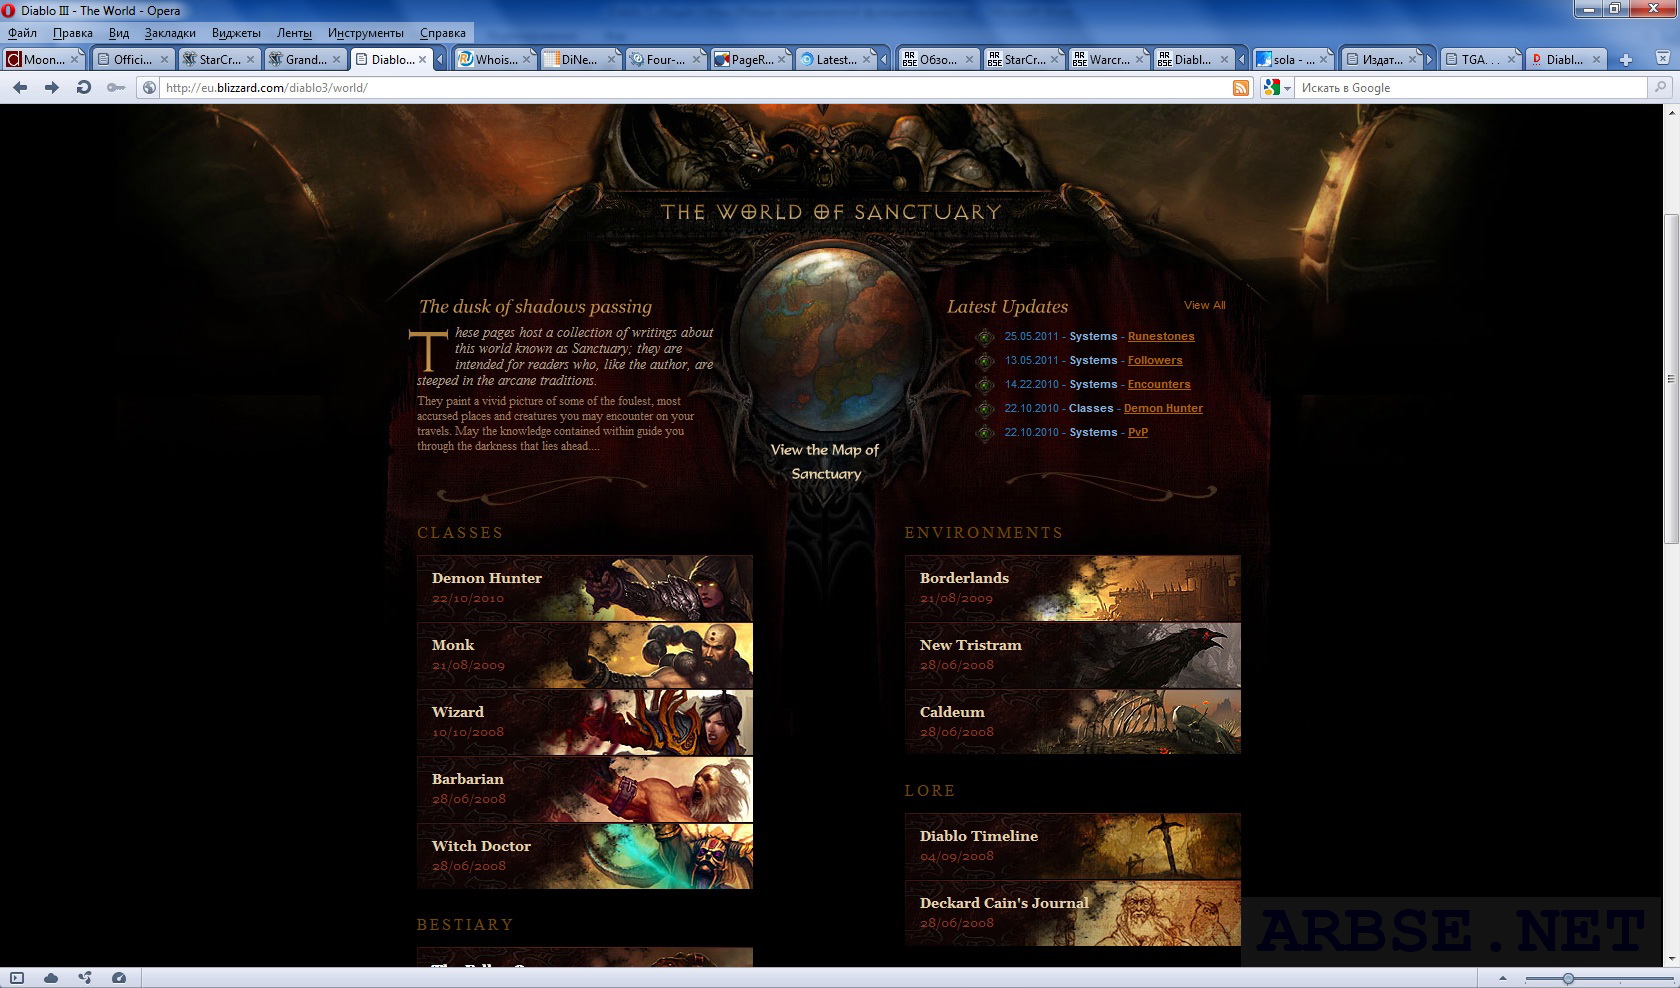Go forward with the Forward arrow
The height and width of the screenshot is (988, 1680).
[x=51, y=88]
